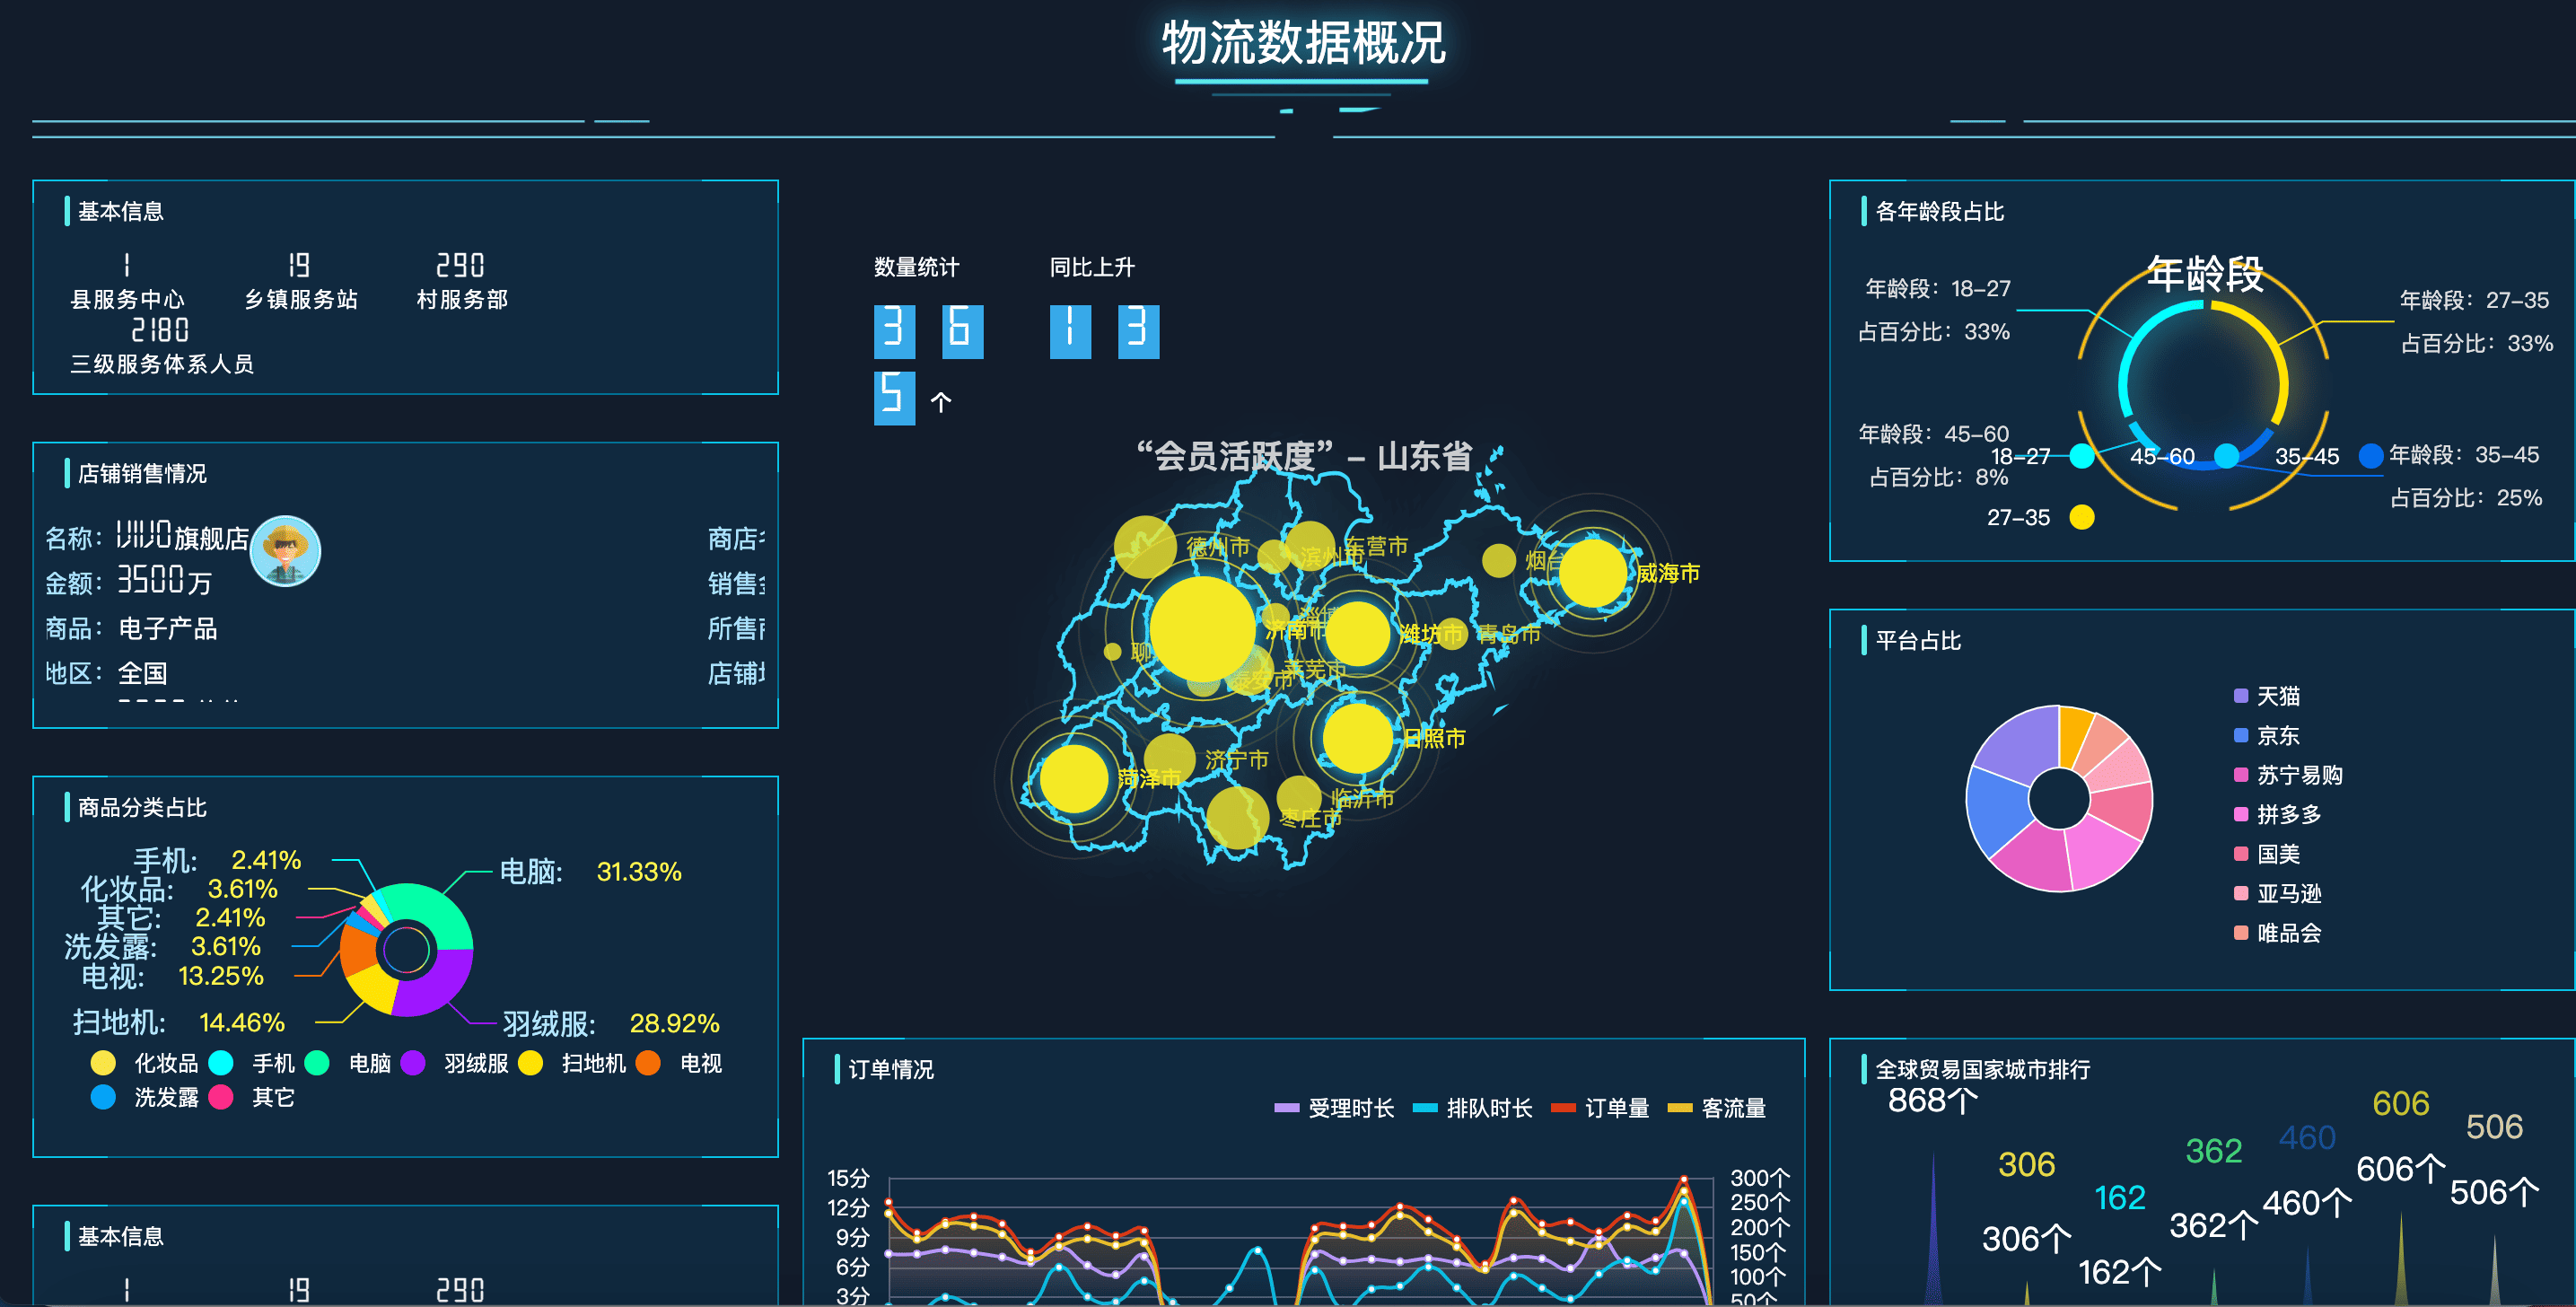Select the 全球贸易国家城市排行 panel title
This screenshot has height=1307, width=2576.
(x=1981, y=1070)
